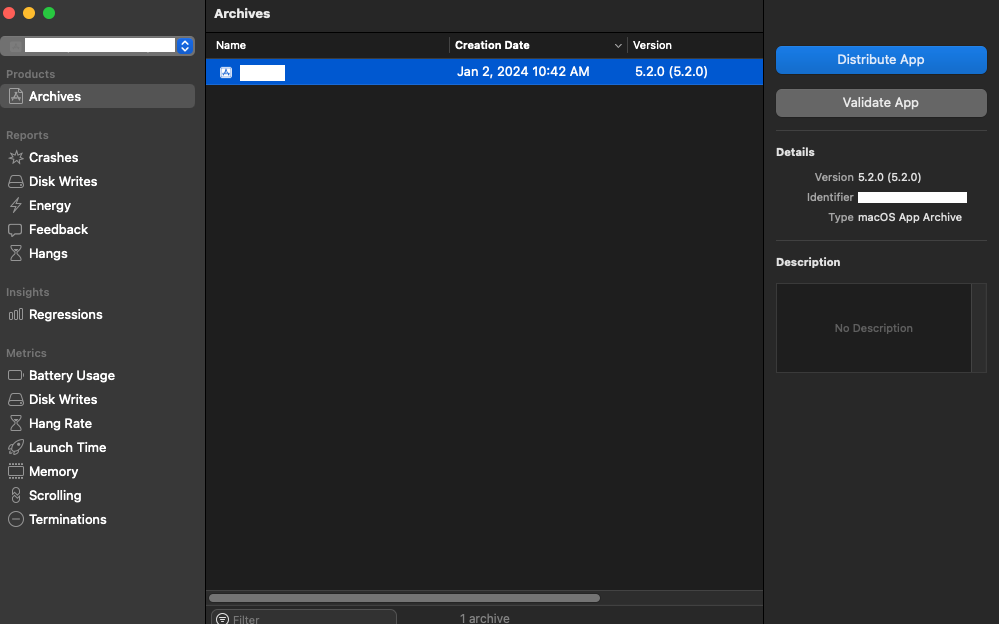Click the Disk Writes icon under Metrics
The image size is (999, 624).
click(x=16, y=400)
